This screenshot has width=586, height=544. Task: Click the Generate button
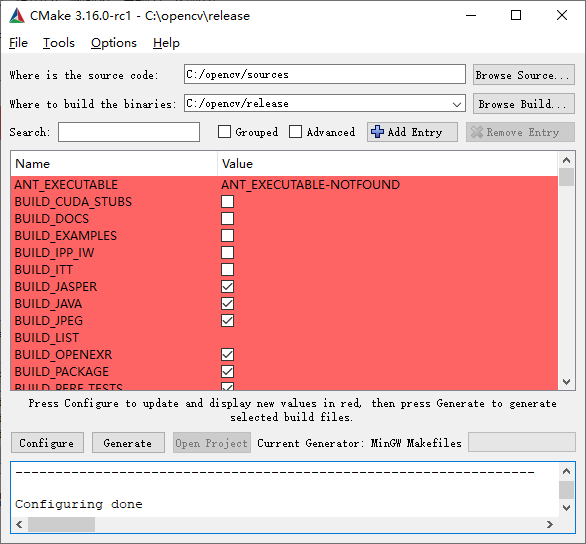tap(128, 443)
